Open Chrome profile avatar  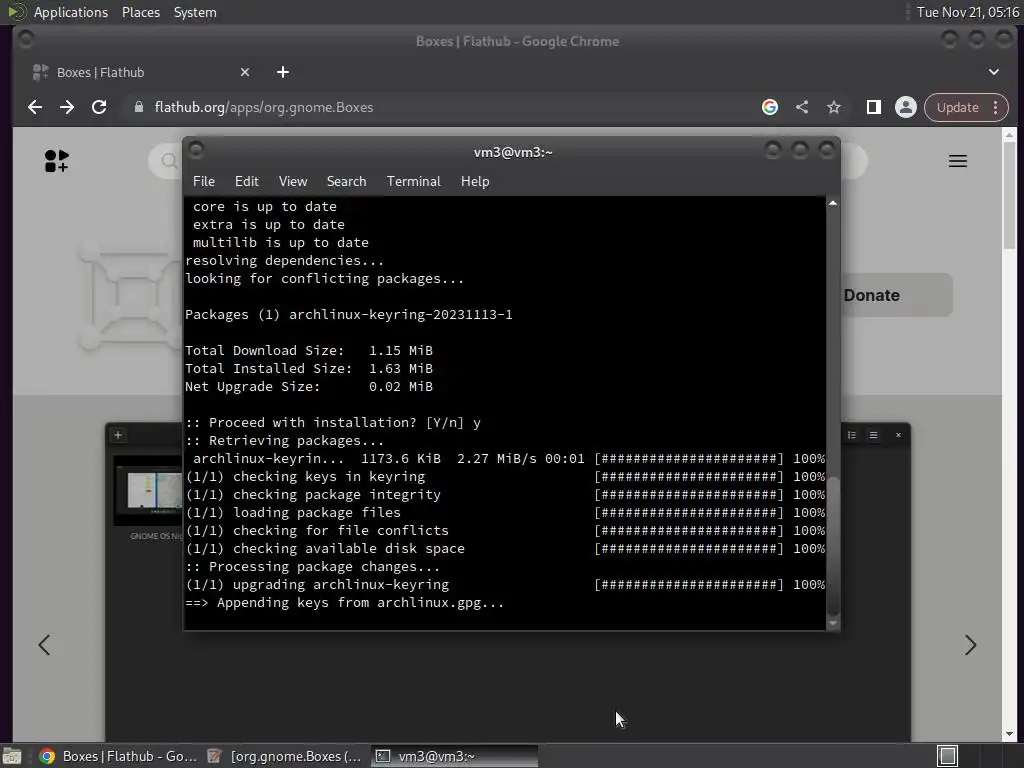906,107
